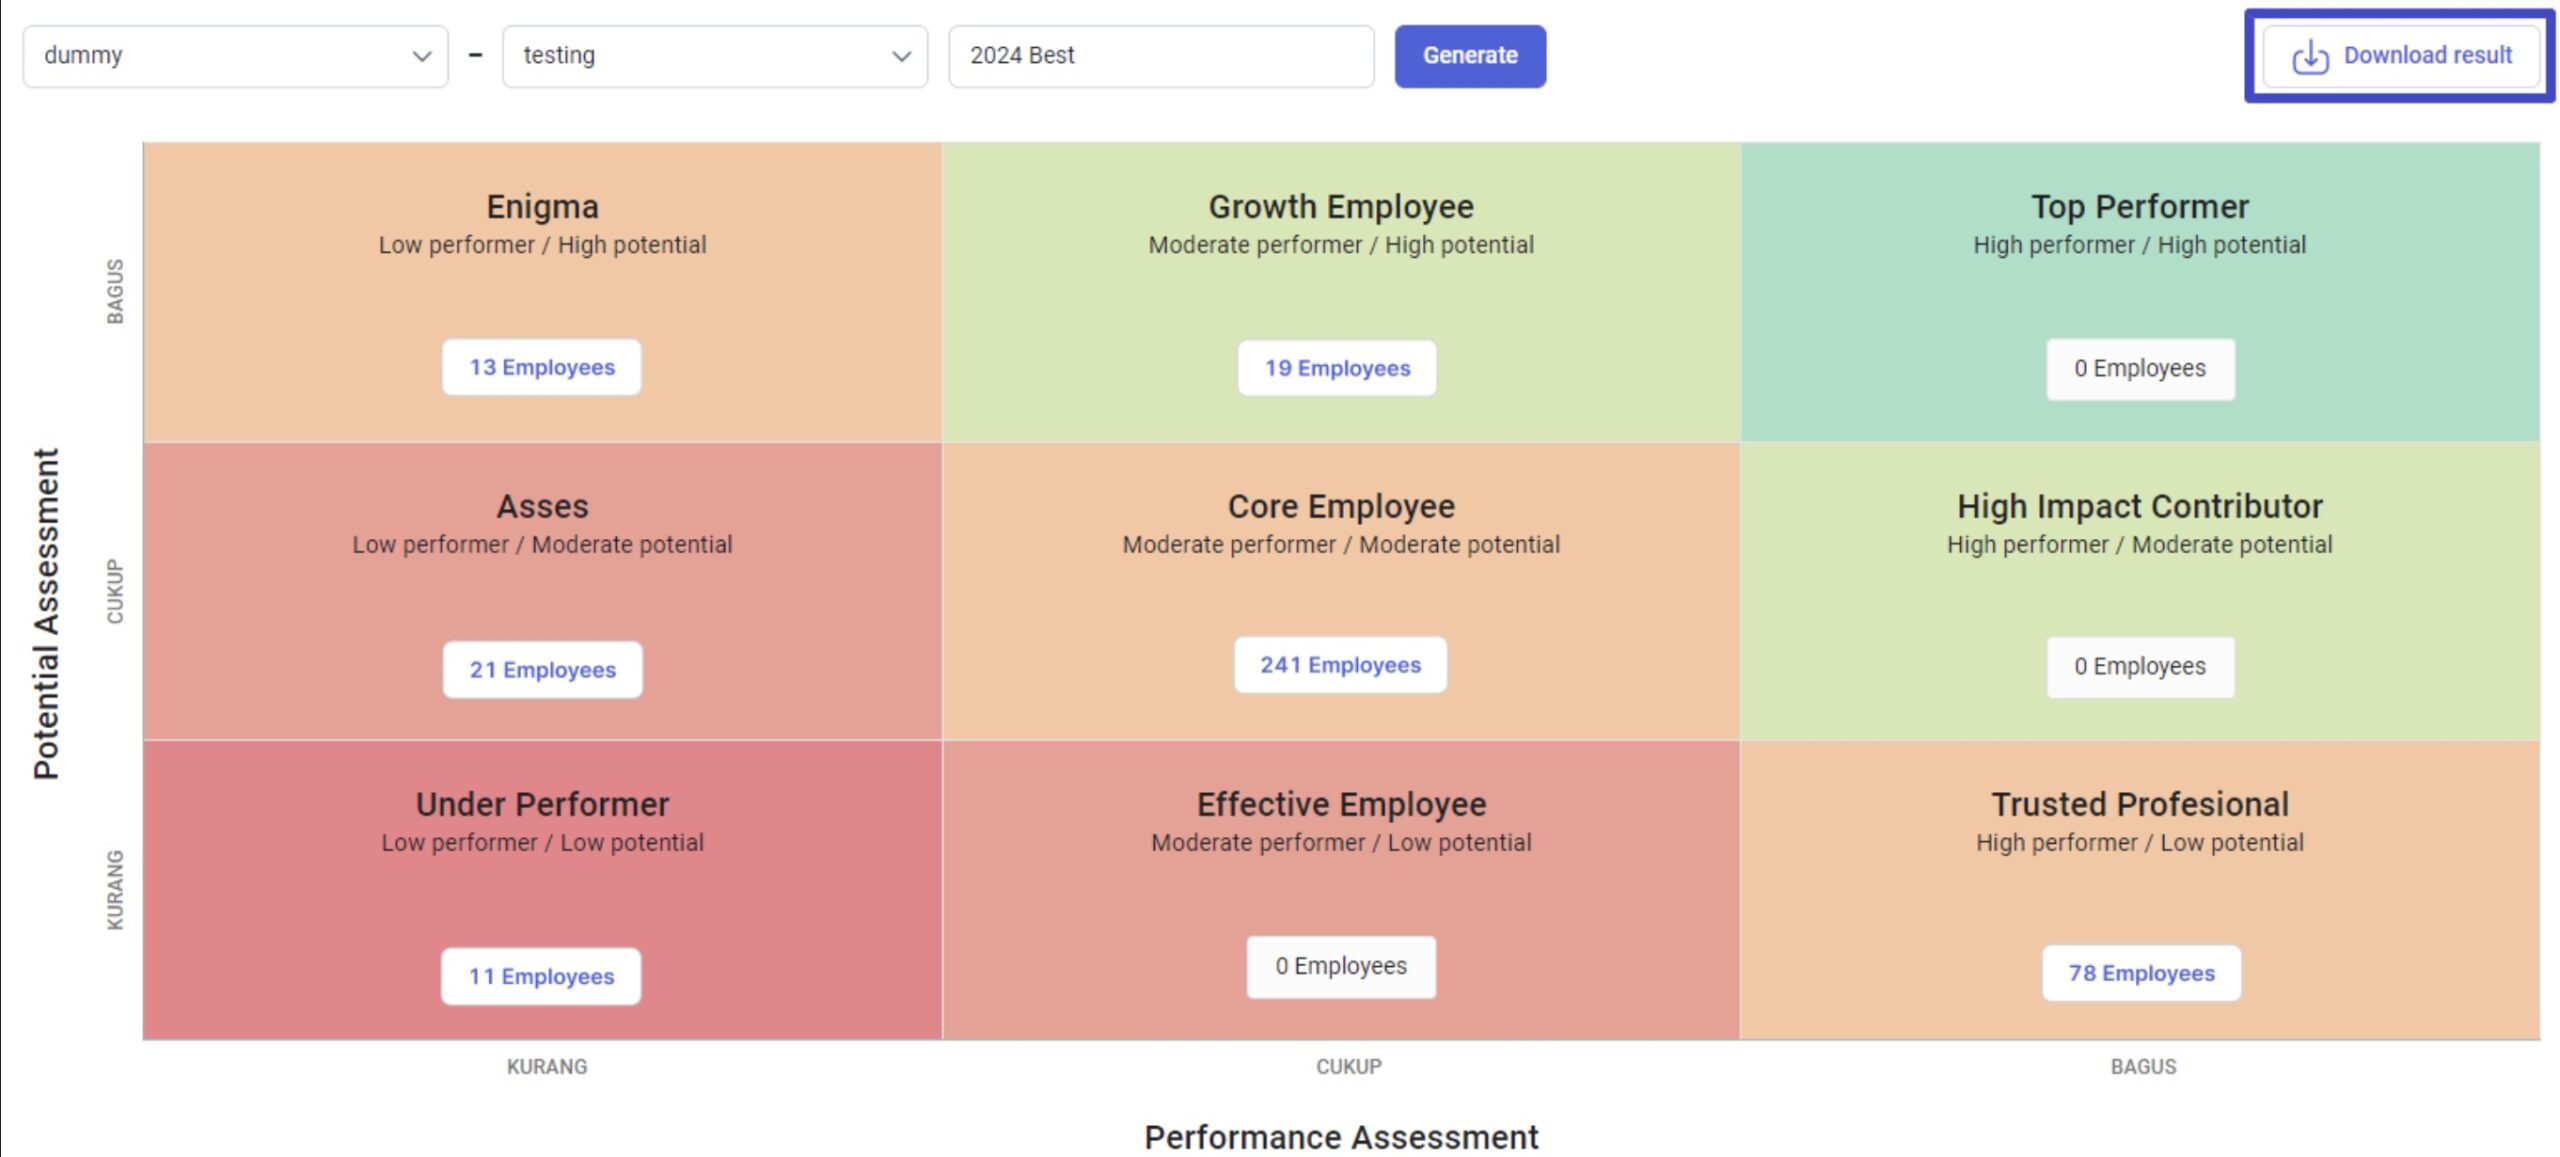View 21 Employees in Asses cell
Viewport: 2560px width, 1157px height.
pos(542,669)
